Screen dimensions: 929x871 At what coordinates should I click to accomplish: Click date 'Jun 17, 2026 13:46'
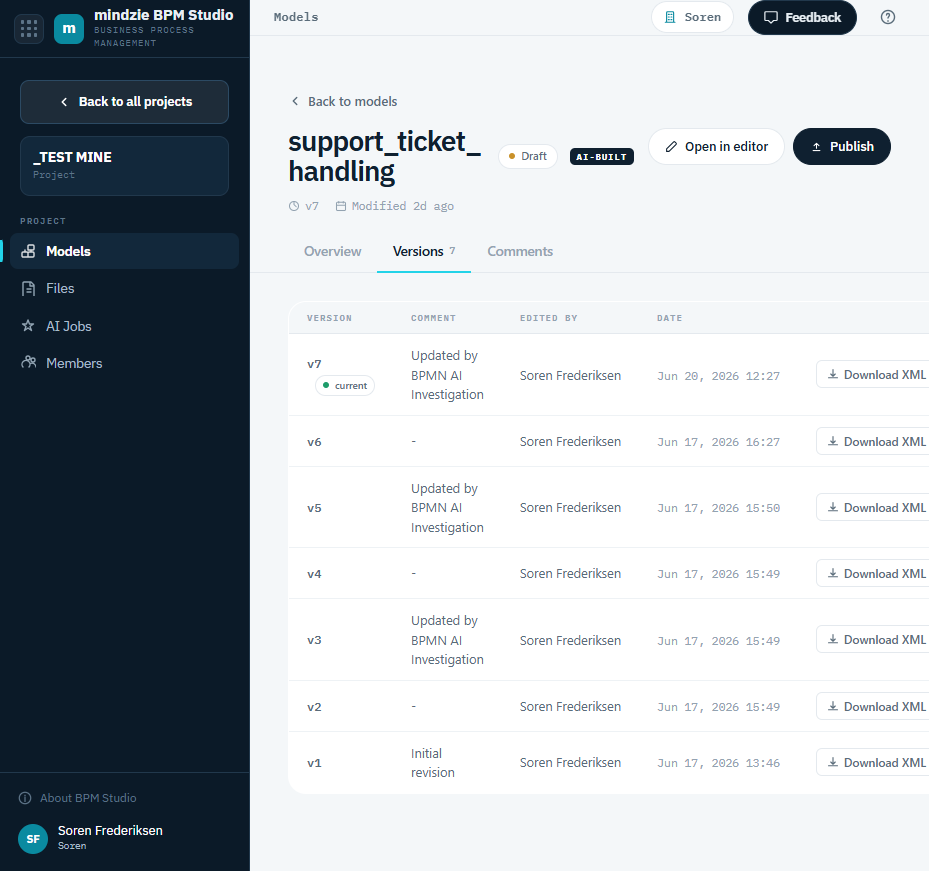click(718, 763)
